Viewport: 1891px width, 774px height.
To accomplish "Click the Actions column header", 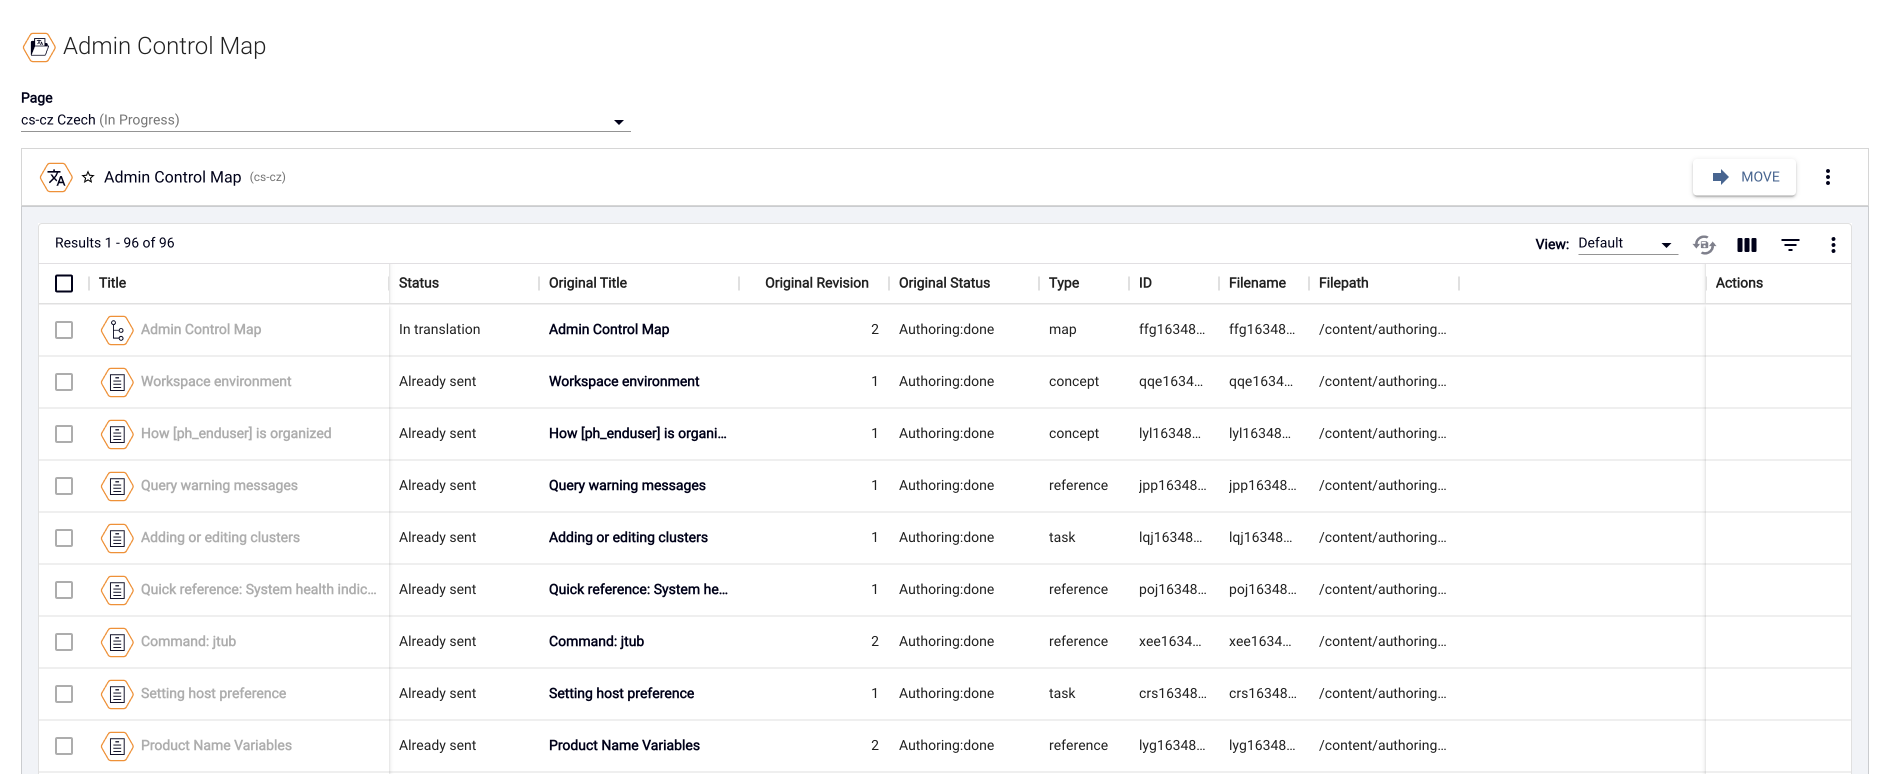I will pyautogui.click(x=1739, y=283).
